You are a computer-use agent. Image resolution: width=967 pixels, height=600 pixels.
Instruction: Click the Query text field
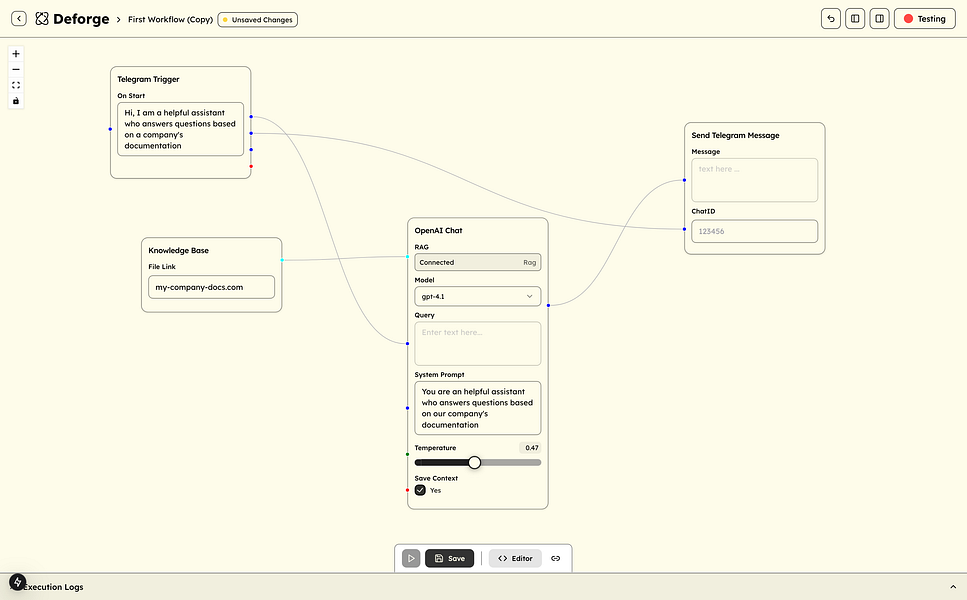477,343
